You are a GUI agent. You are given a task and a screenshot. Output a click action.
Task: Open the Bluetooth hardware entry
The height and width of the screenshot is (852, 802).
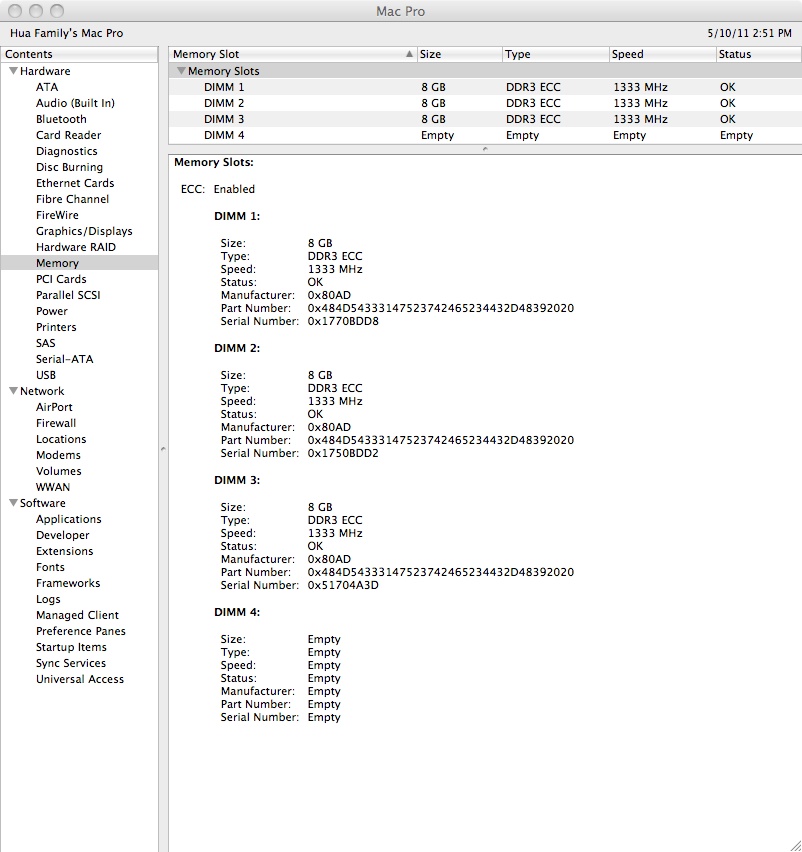pos(61,119)
